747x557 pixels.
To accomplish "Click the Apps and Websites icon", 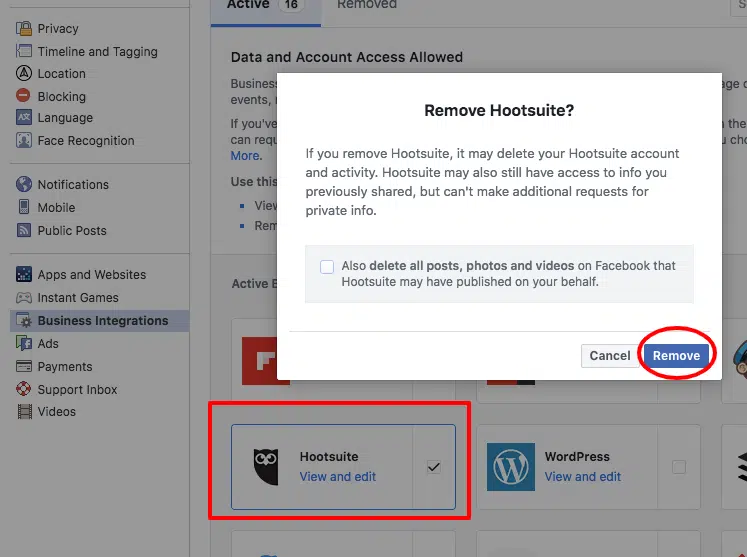I will 23,274.
